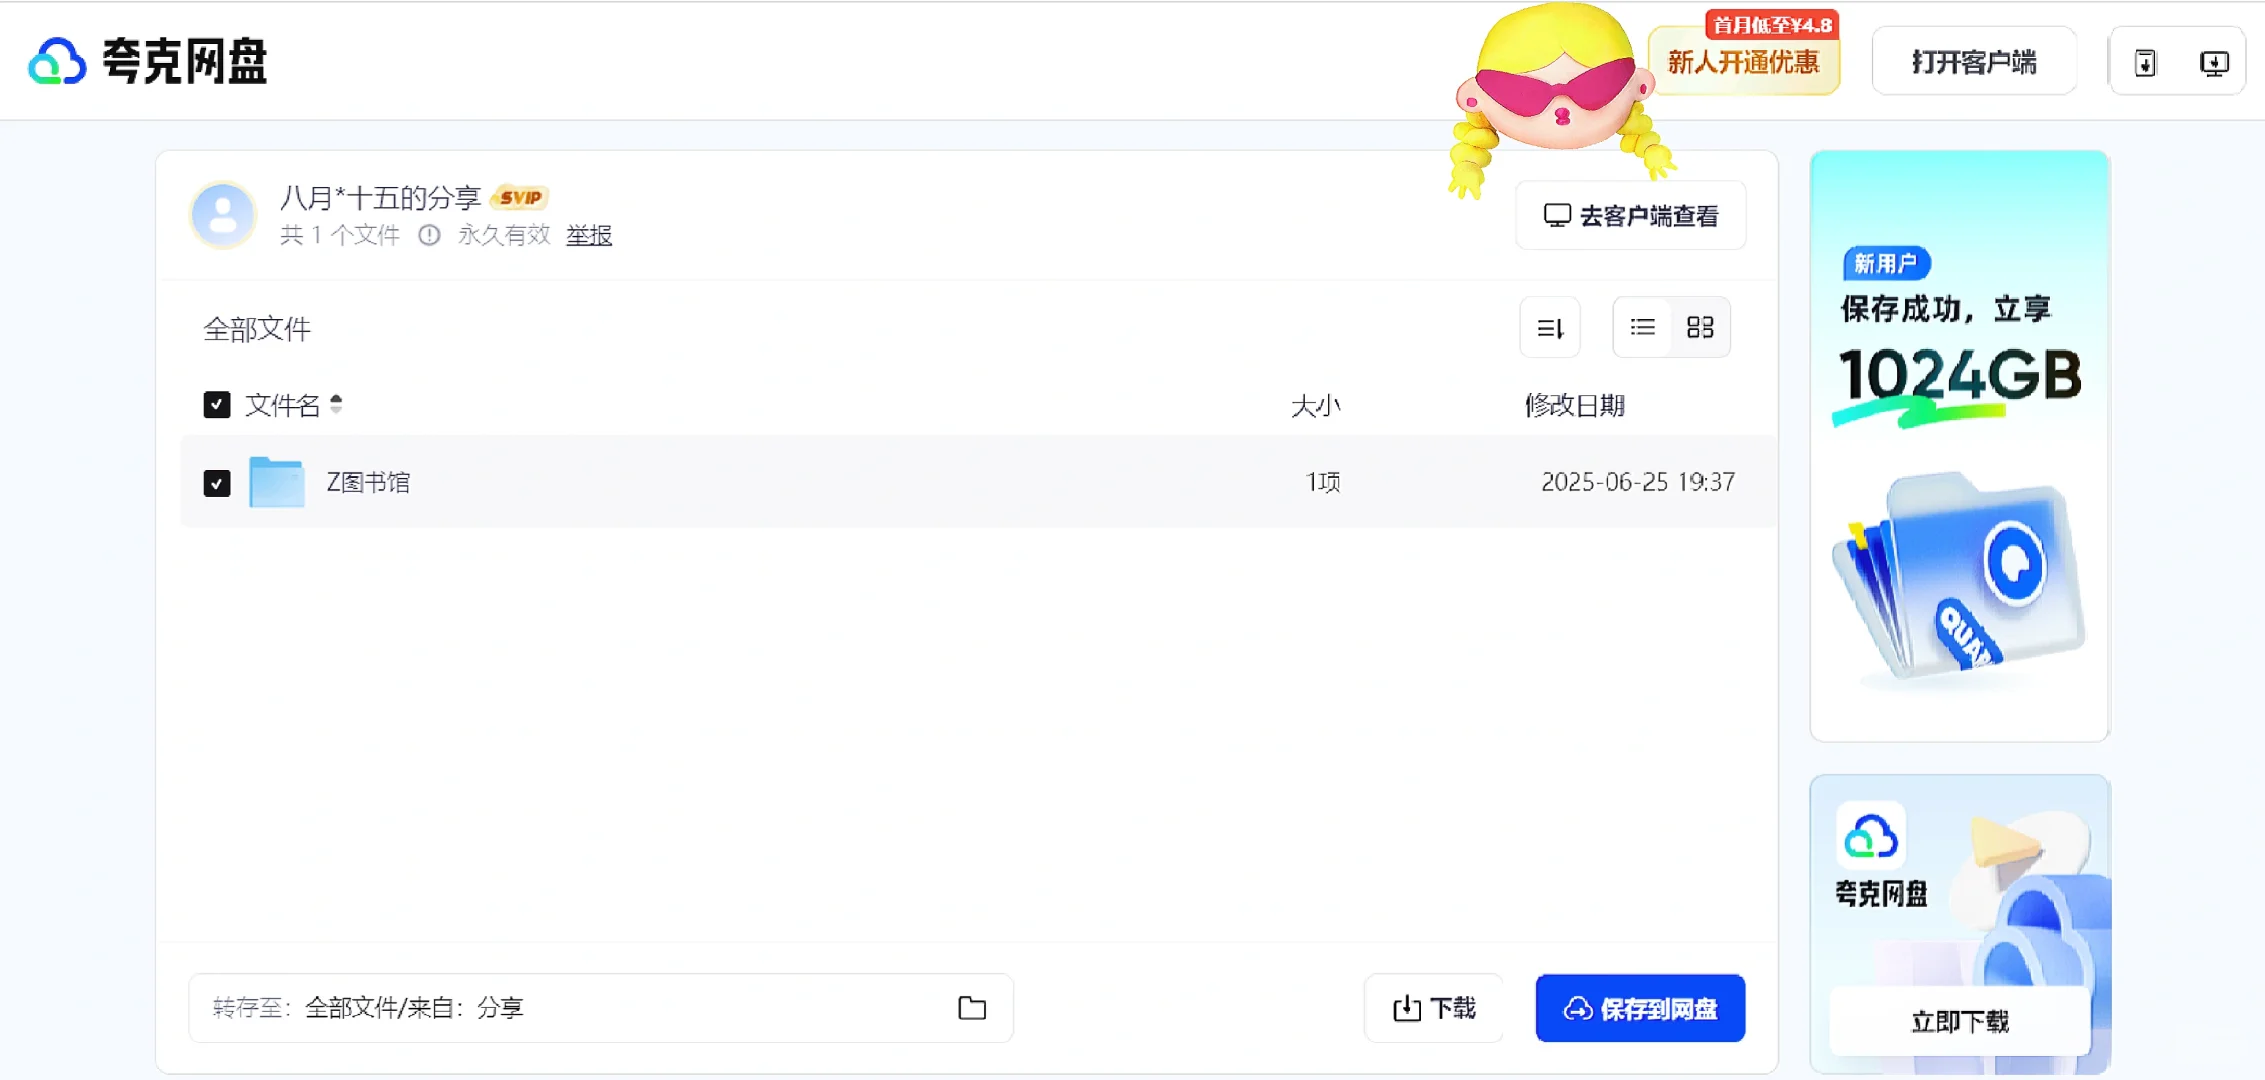Toggle the select-all checkbox
This screenshot has width=2265, height=1080.
[x=217, y=405]
